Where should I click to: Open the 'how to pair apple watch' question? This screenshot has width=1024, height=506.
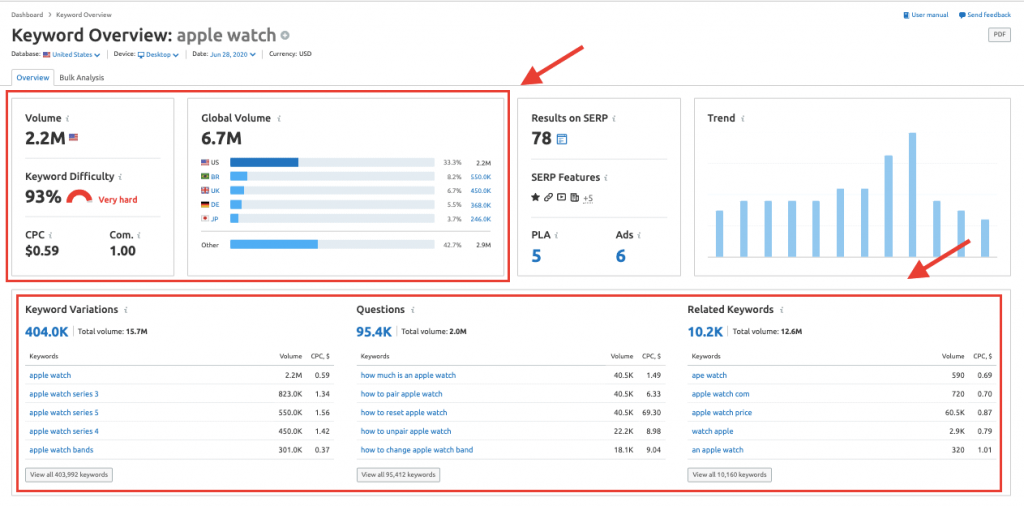401,394
